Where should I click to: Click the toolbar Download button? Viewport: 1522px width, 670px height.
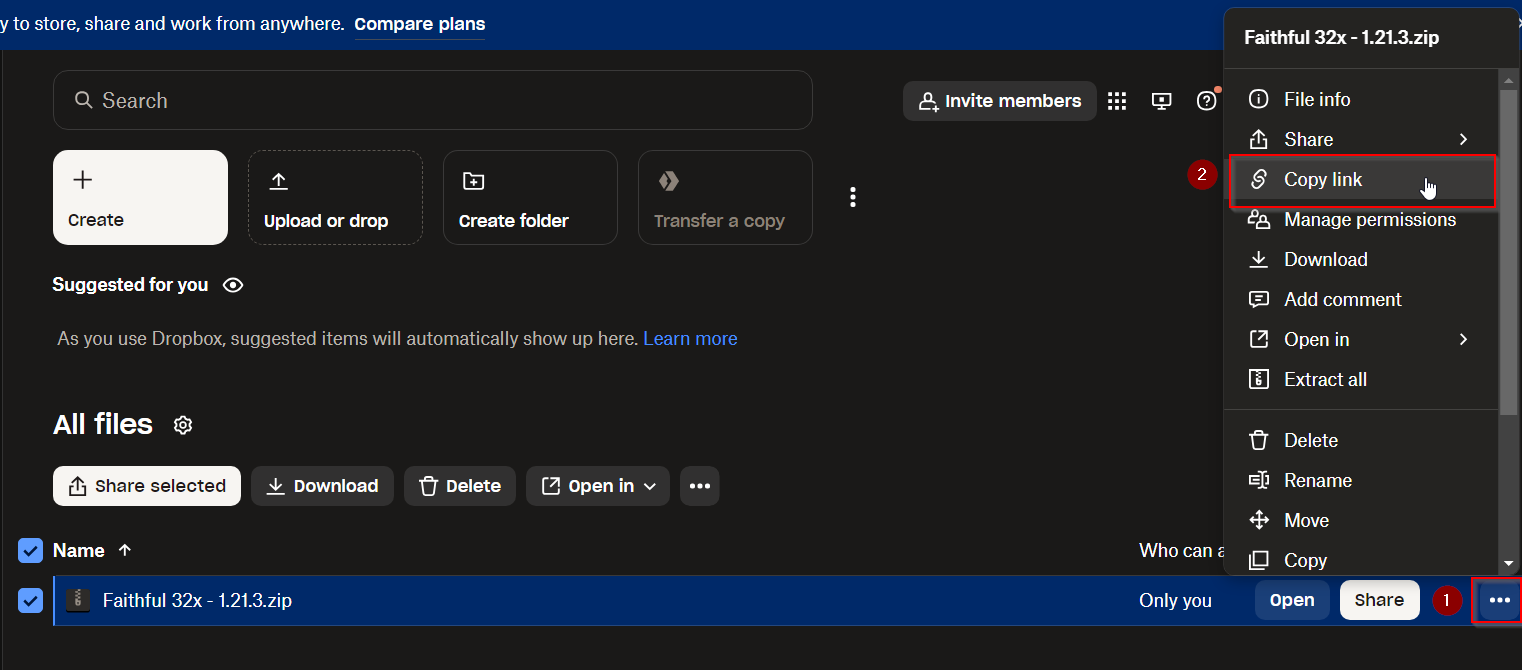coord(322,486)
